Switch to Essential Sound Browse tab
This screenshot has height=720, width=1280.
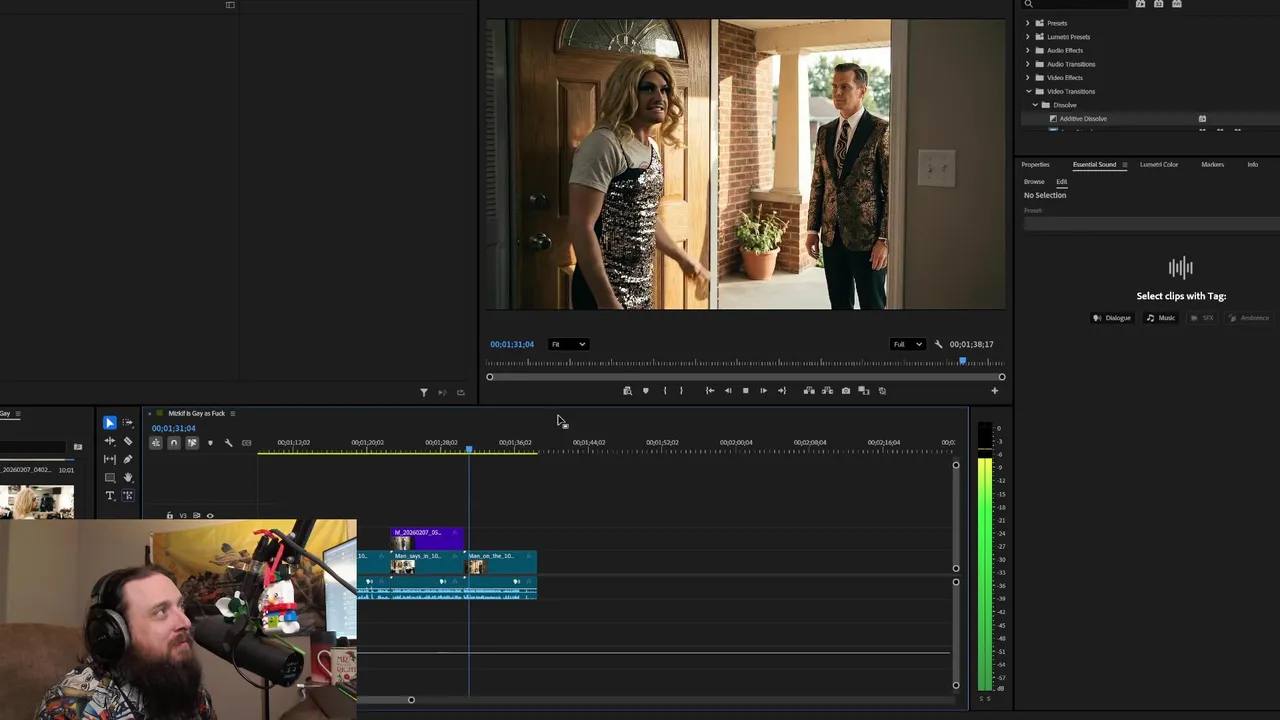click(x=1034, y=182)
